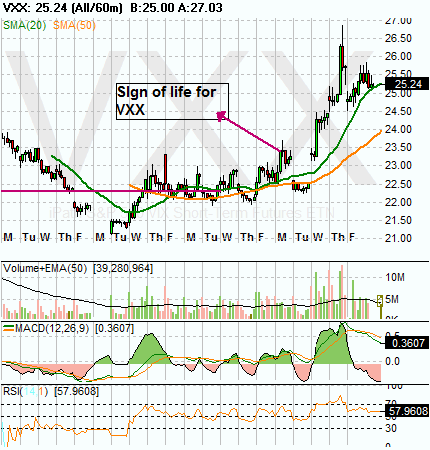Click the 0.0 MACD axis label
Image resolution: width=430 pixels, height=450 pixels.
[x=392, y=361]
